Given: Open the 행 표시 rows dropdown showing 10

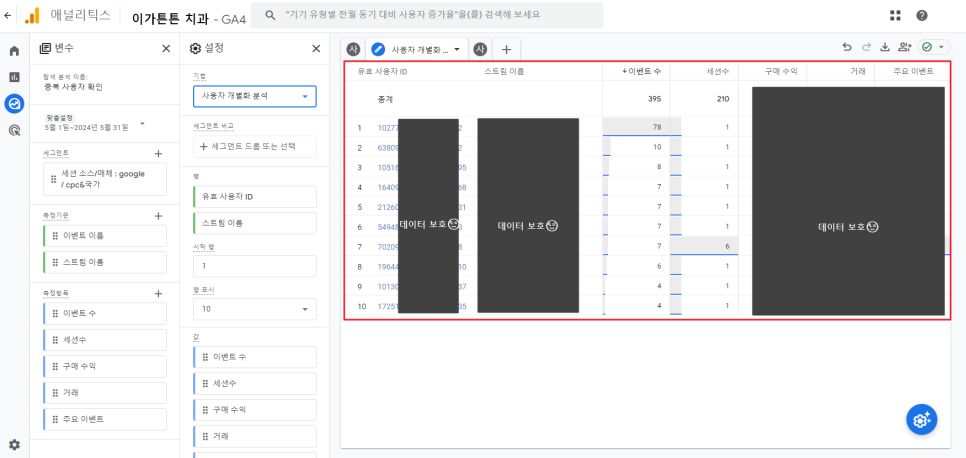Looking at the screenshot, I should tap(254, 309).
